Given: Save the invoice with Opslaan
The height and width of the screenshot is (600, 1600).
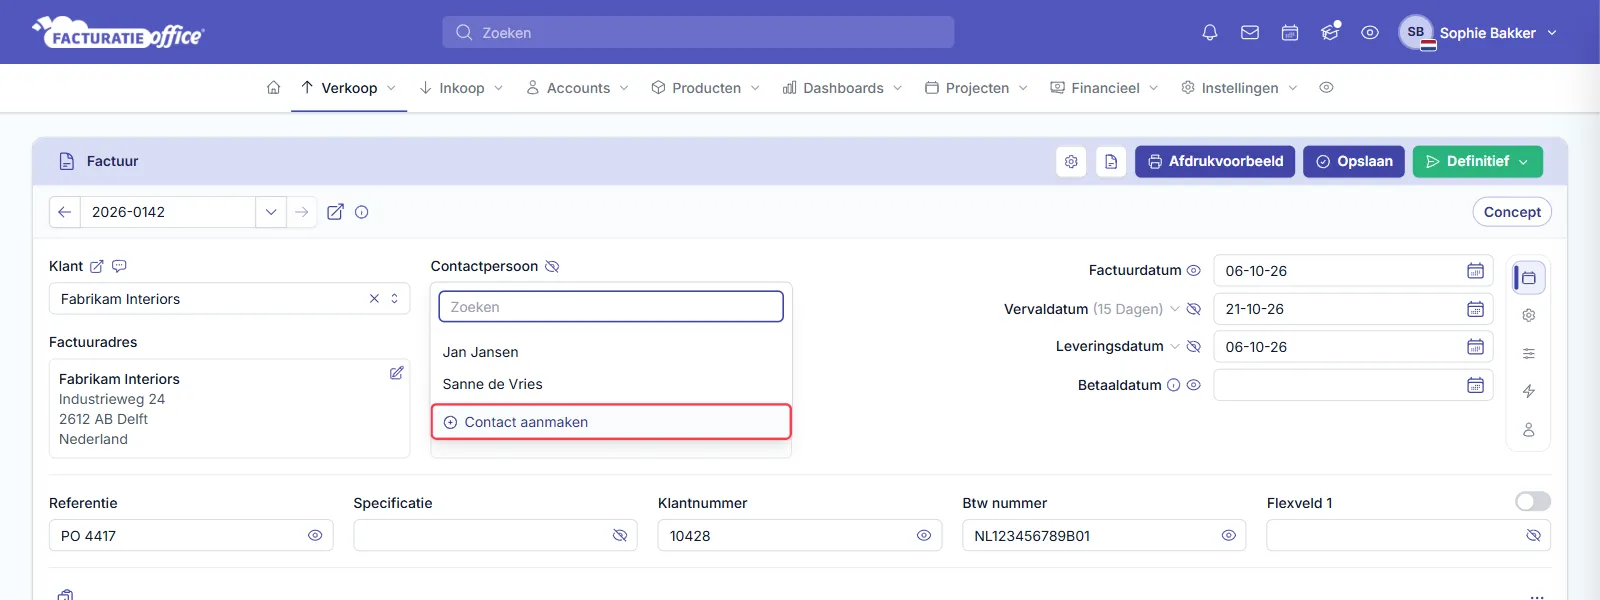Looking at the screenshot, I should tap(1354, 162).
